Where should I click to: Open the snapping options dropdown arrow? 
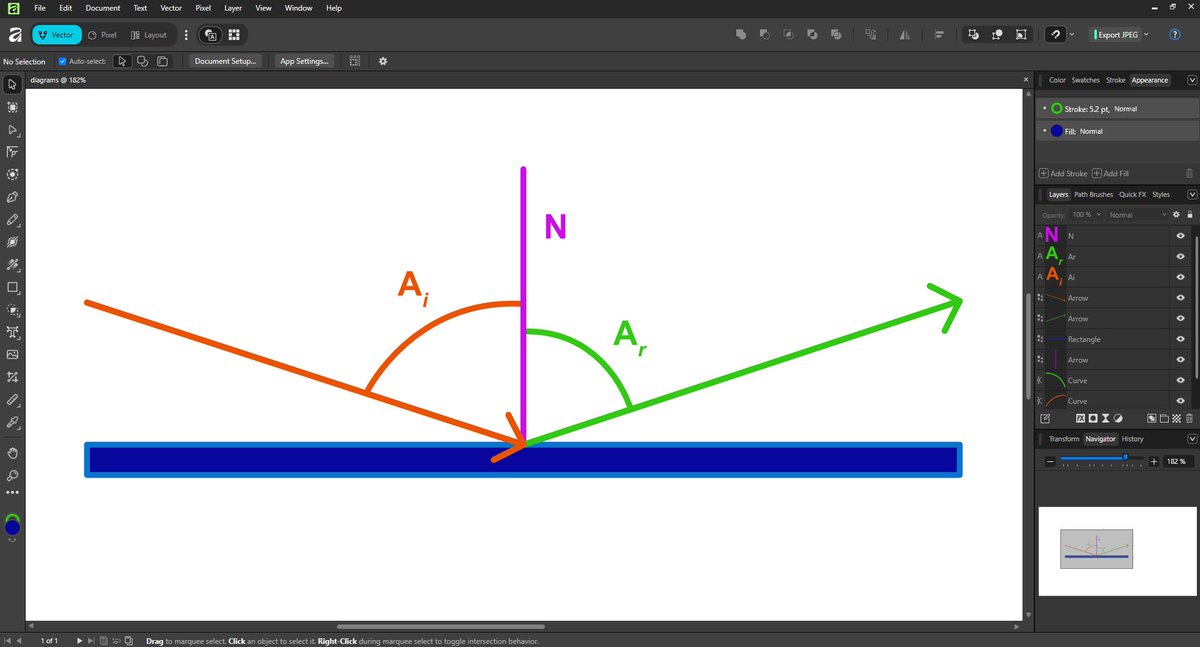coord(1072,34)
